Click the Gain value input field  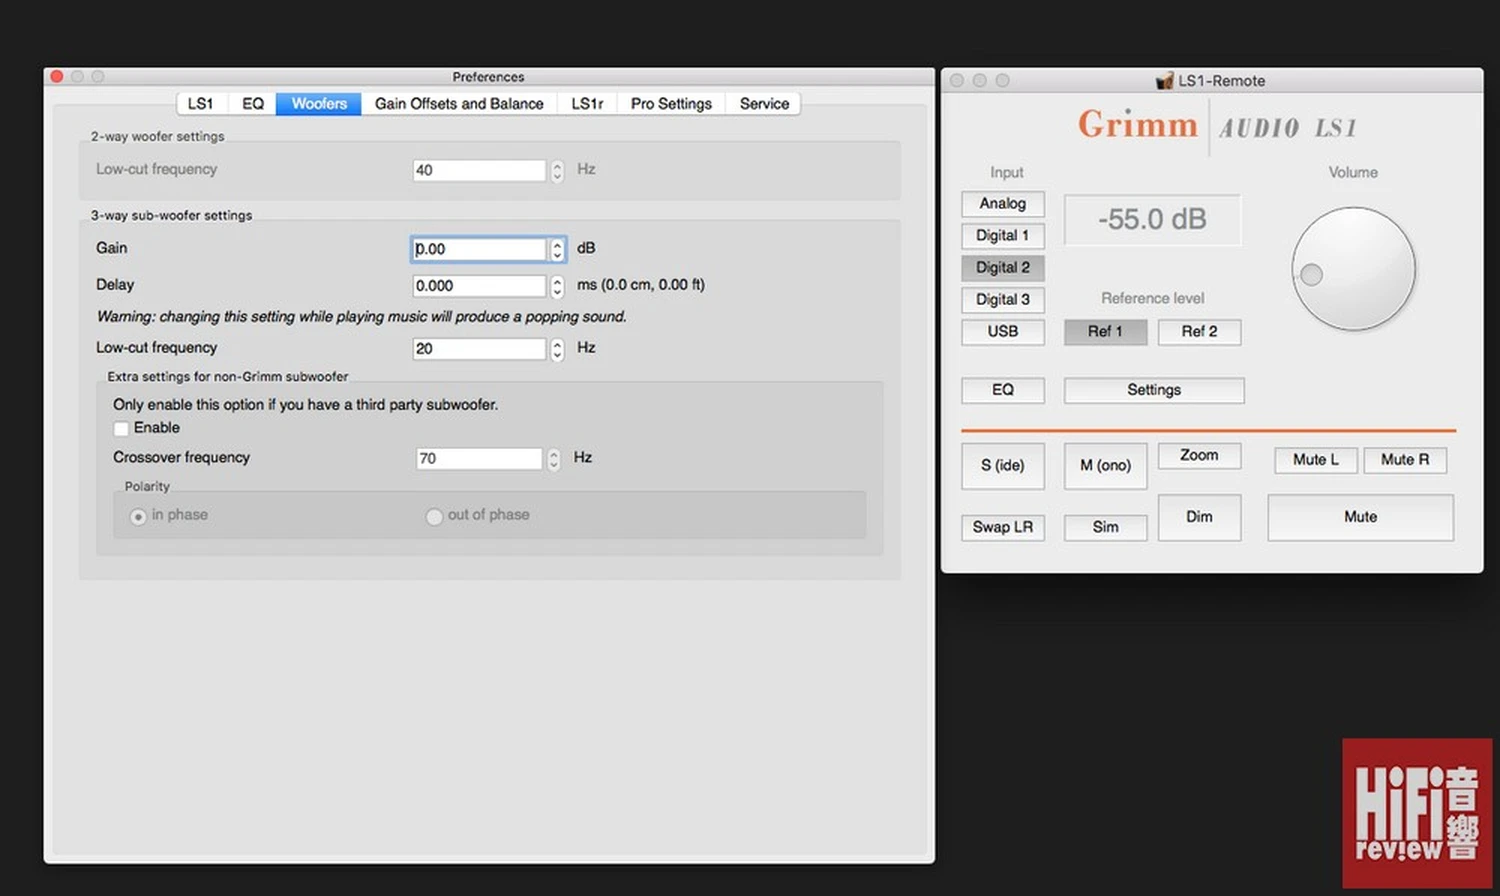pos(479,249)
